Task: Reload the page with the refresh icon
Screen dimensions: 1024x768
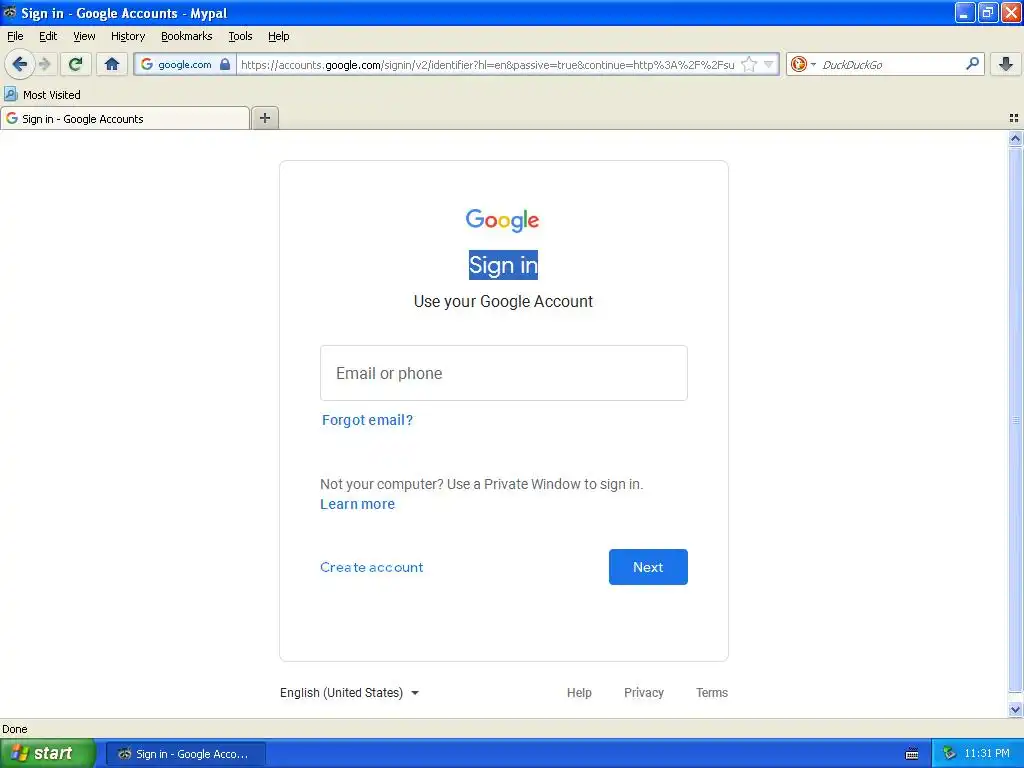Action: click(76, 64)
